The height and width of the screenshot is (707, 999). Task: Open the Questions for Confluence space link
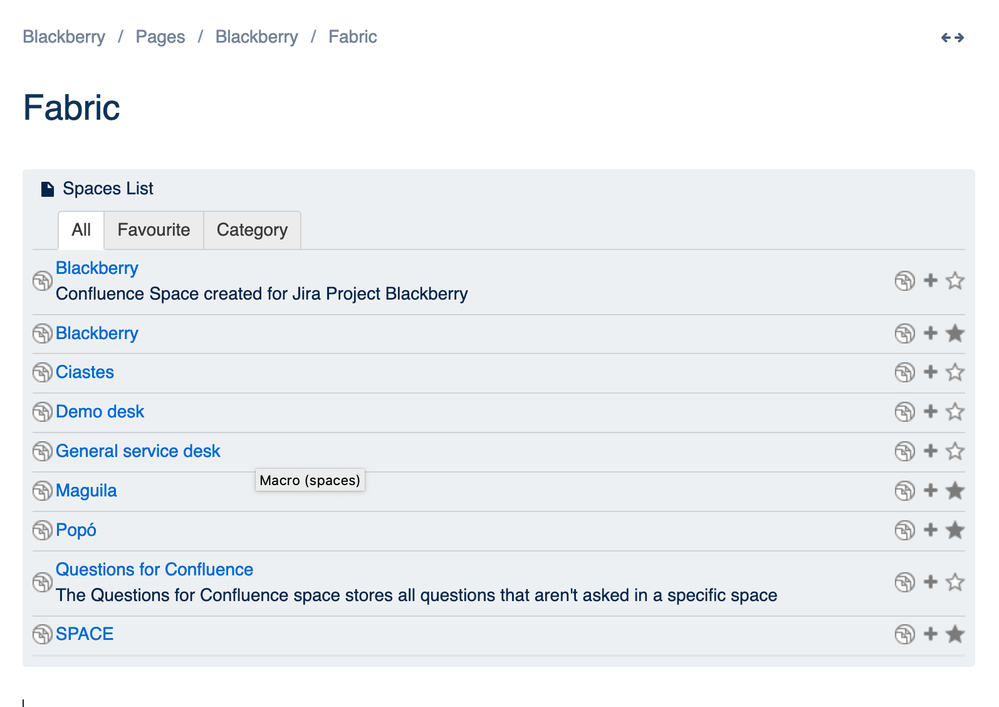(x=154, y=570)
